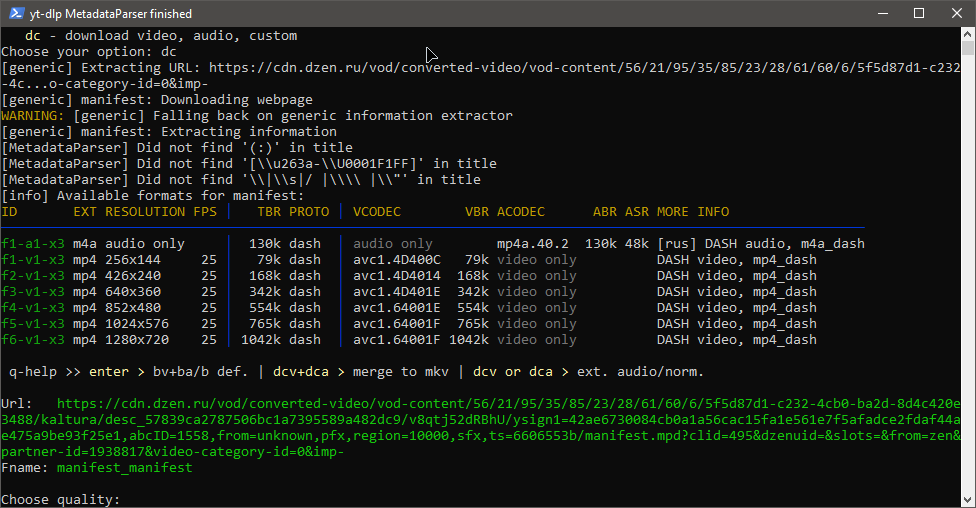Click the PowerShell icon in the title bar
Image resolution: width=976 pixels, height=508 pixels.
[x=16, y=13]
